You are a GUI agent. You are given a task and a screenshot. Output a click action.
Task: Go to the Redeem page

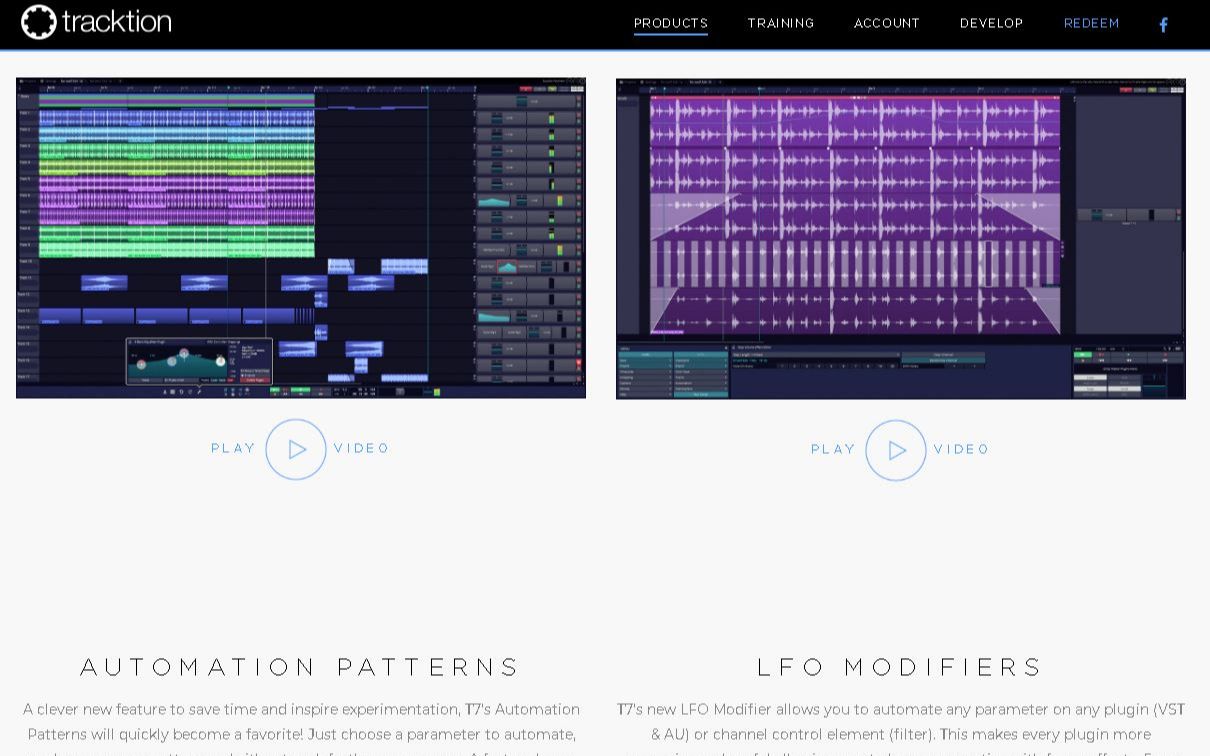pos(1092,23)
